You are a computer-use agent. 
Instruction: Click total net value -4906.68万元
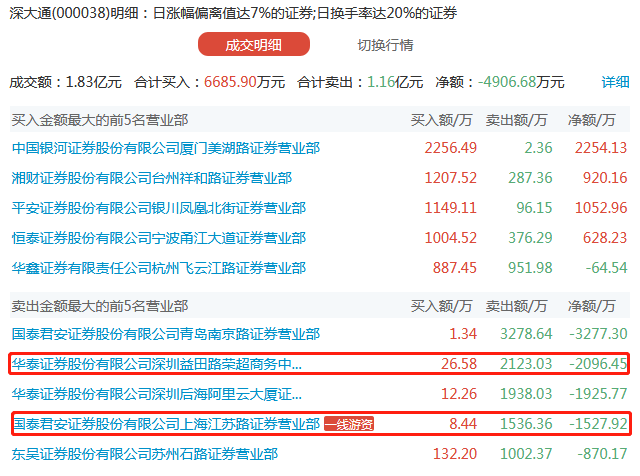(x=521, y=82)
